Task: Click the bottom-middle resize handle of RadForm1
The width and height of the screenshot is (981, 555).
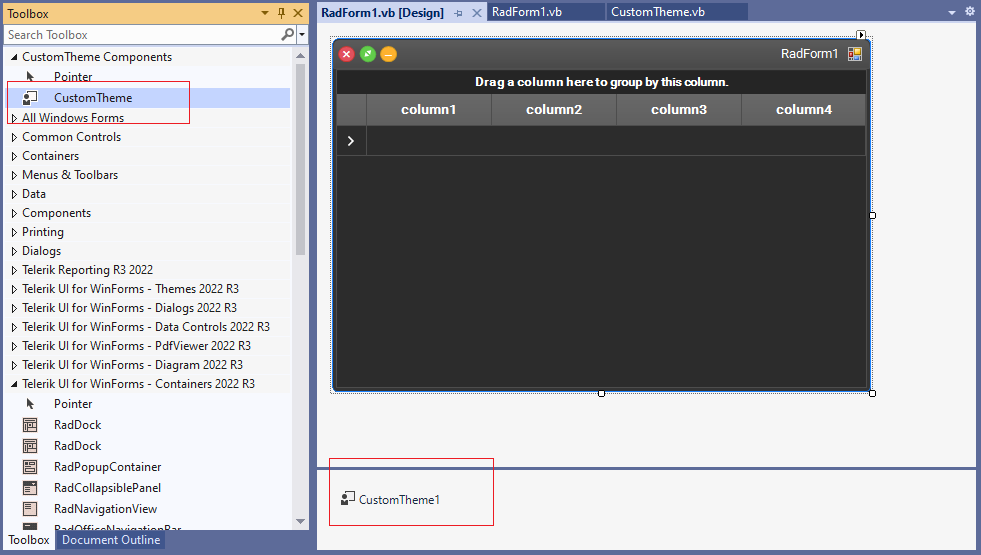Action: 601,394
